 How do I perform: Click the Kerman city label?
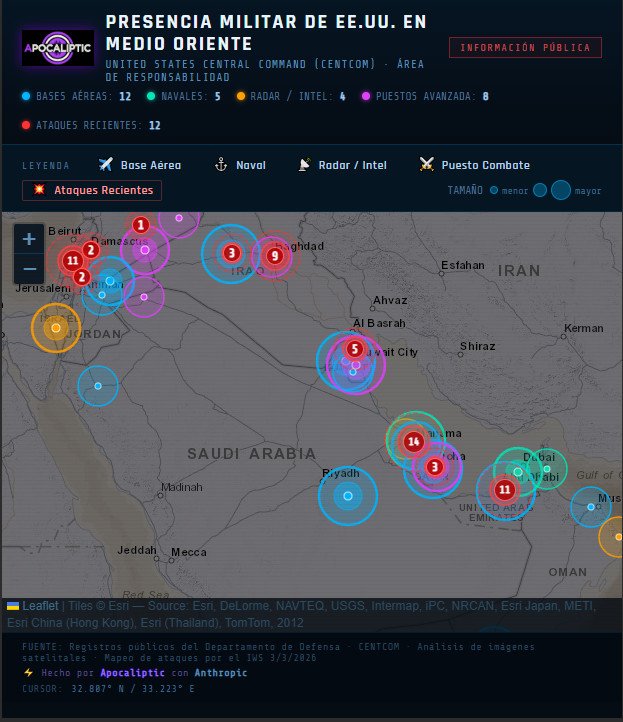[x=584, y=328]
